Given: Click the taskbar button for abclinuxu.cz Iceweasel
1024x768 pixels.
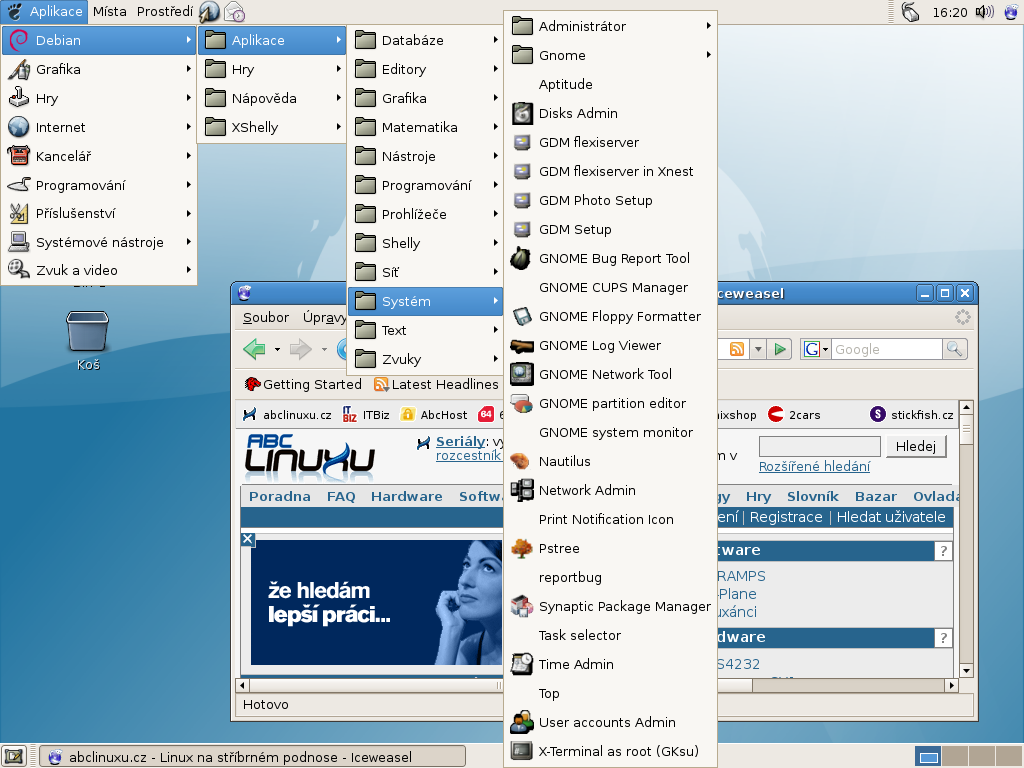Looking at the screenshot, I should pyautogui.click(x=253, y=757).
